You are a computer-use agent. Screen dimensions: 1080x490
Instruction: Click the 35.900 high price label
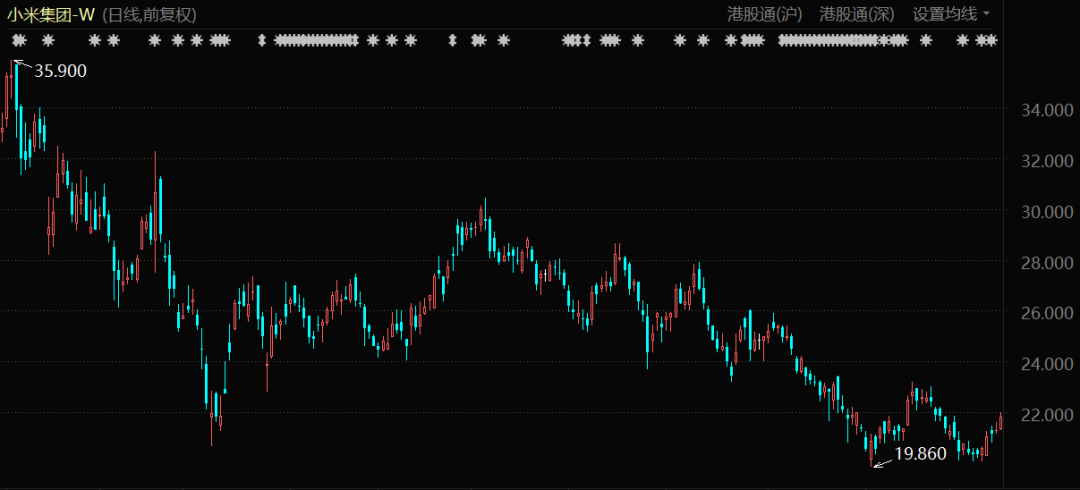61,71
